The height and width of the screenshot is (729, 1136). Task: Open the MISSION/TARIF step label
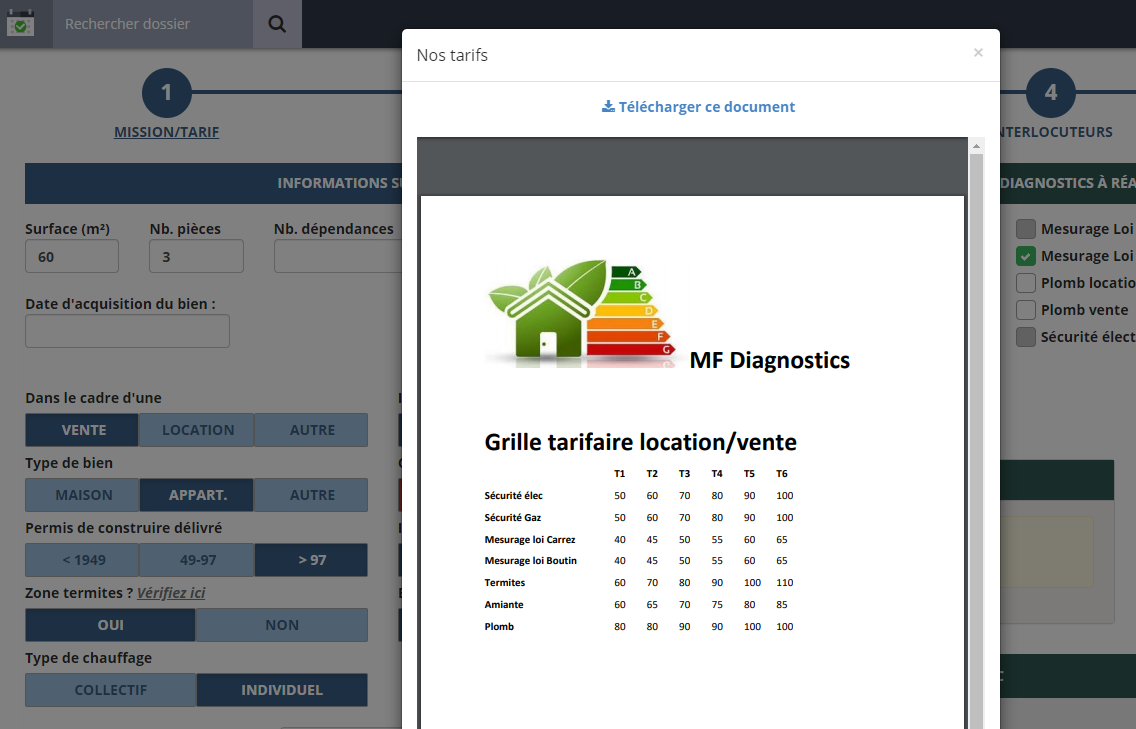tap(167, 132)
